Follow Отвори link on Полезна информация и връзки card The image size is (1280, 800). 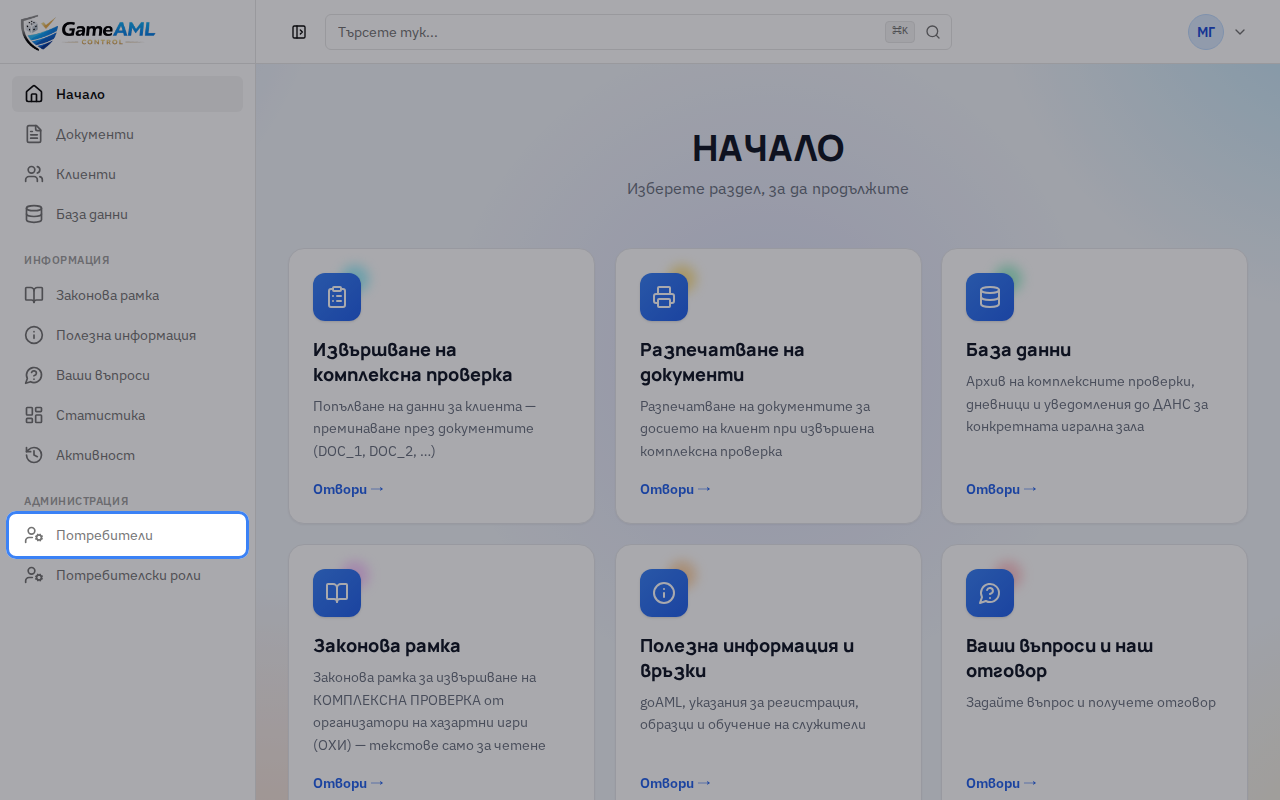675,783
